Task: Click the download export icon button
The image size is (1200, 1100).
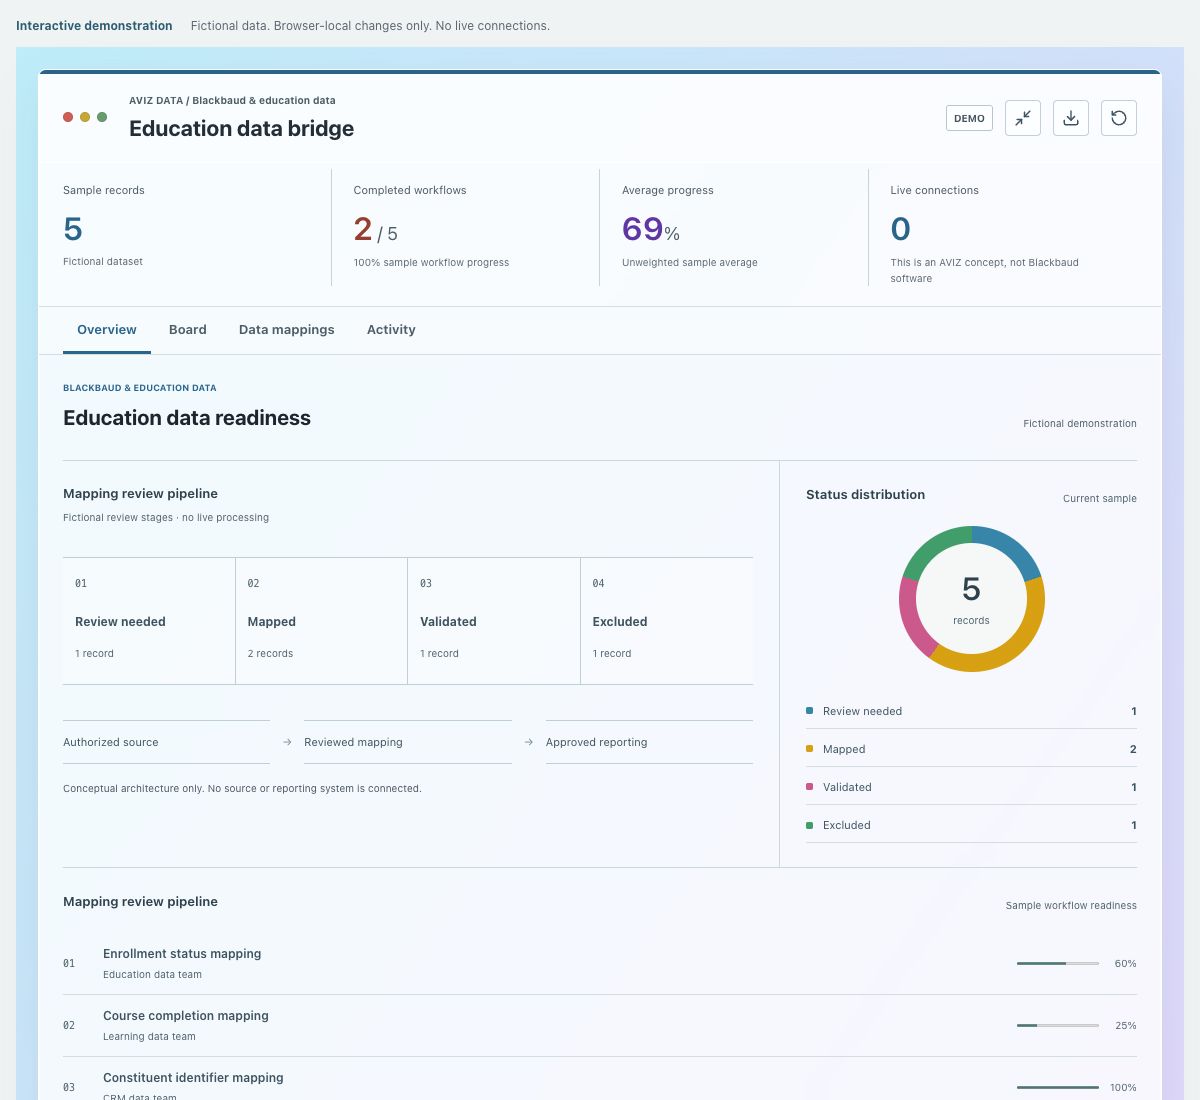Action: pos(1071,118)
